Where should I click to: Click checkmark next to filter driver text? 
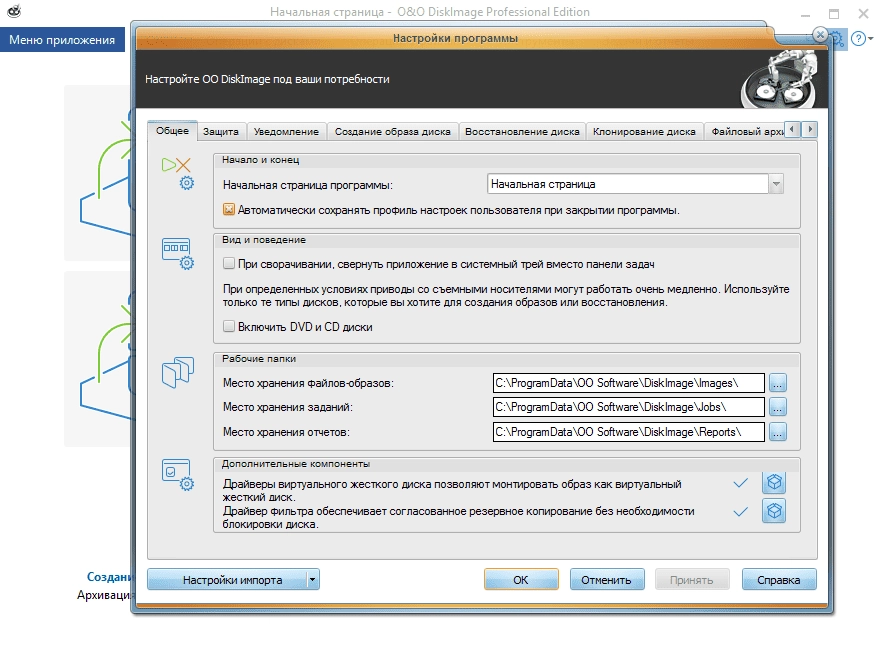[x=741, y=512]
